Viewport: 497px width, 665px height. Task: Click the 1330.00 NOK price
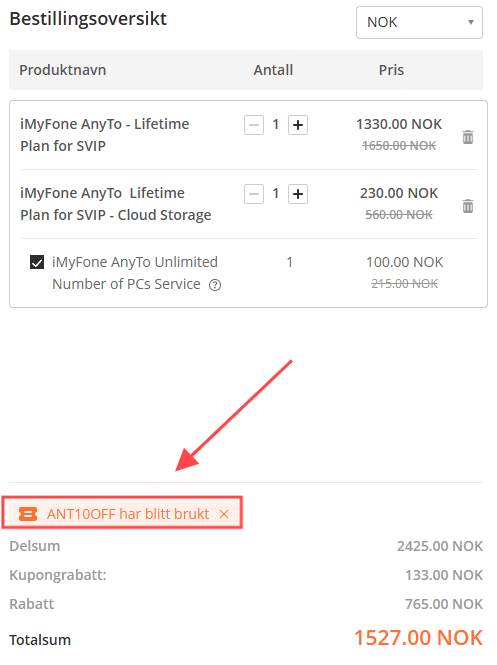[399, 124]
